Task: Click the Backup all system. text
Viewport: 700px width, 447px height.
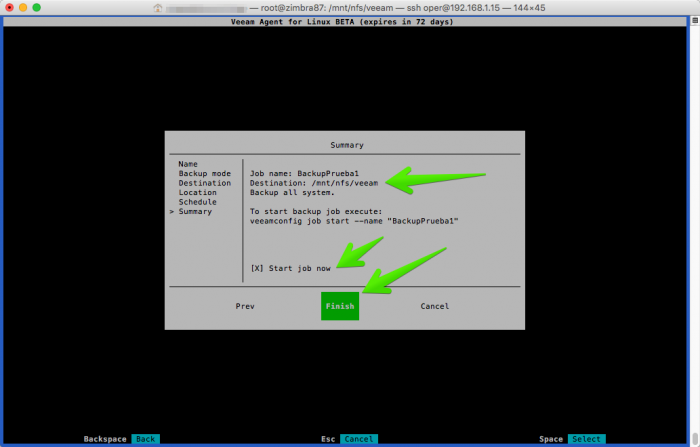Action: 292,192
